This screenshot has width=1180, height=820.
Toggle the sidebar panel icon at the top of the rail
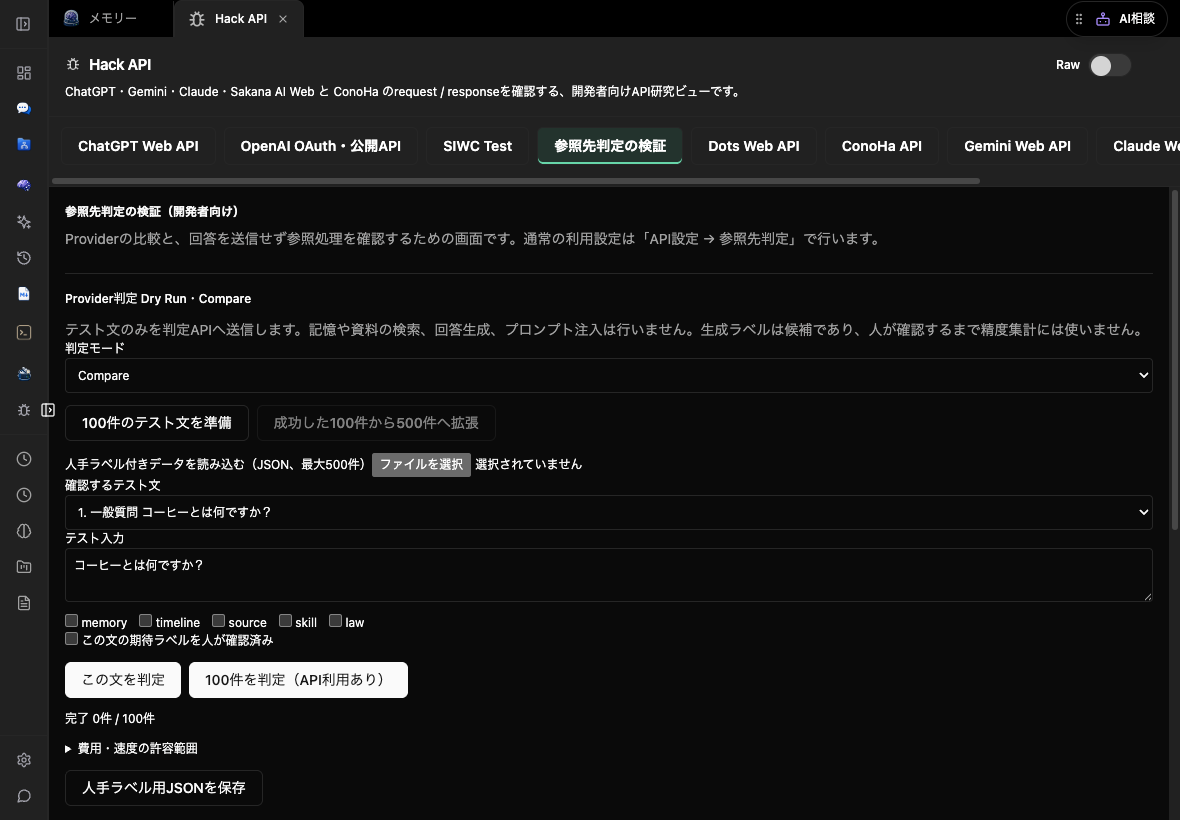point(23,24)
